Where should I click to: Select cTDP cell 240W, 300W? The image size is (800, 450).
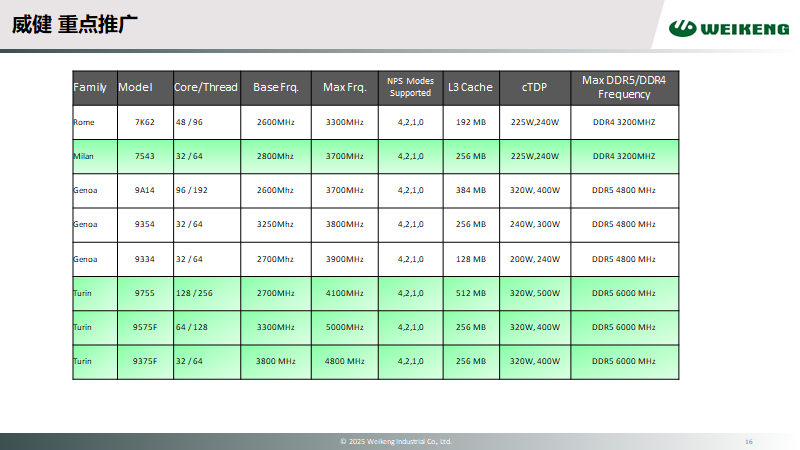(x=535, y=224)
